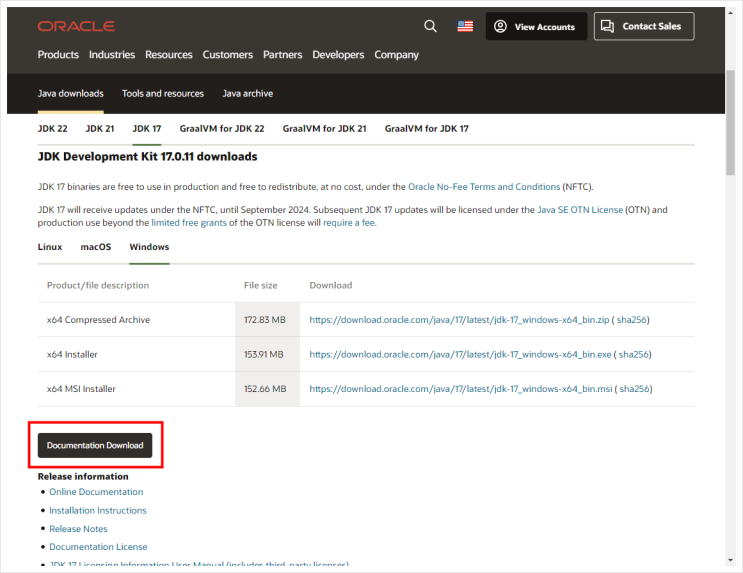Click the 153.91 MB file size cell

[x=268, y=355]
